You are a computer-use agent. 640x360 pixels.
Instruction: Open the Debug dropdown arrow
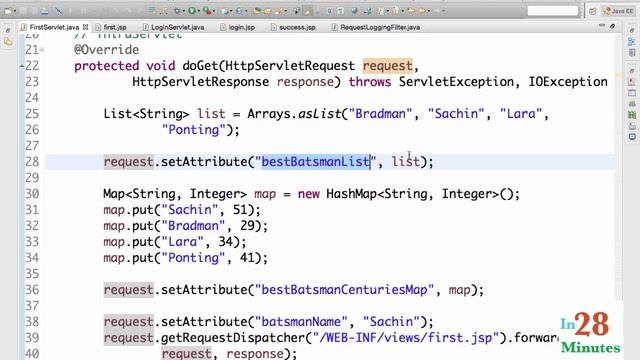tap(184, 11)
